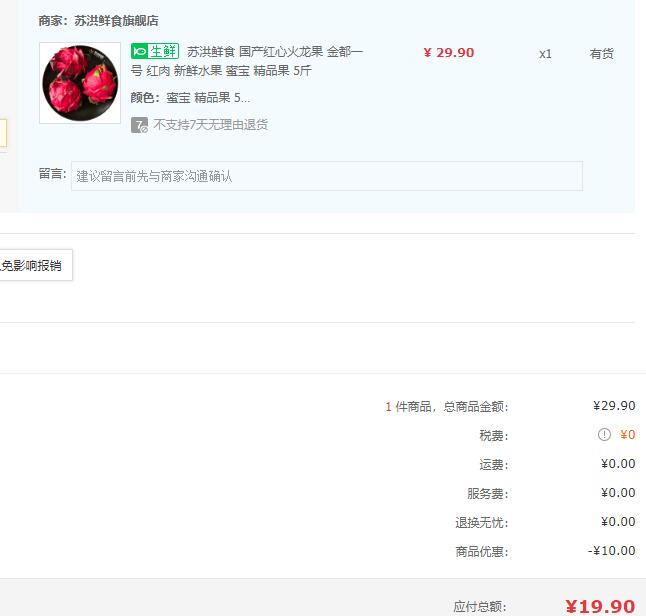Click the 应付总额 ¥19.90 total
The width and height of the screenshot is (646, 616).
(x=600, y=607)
